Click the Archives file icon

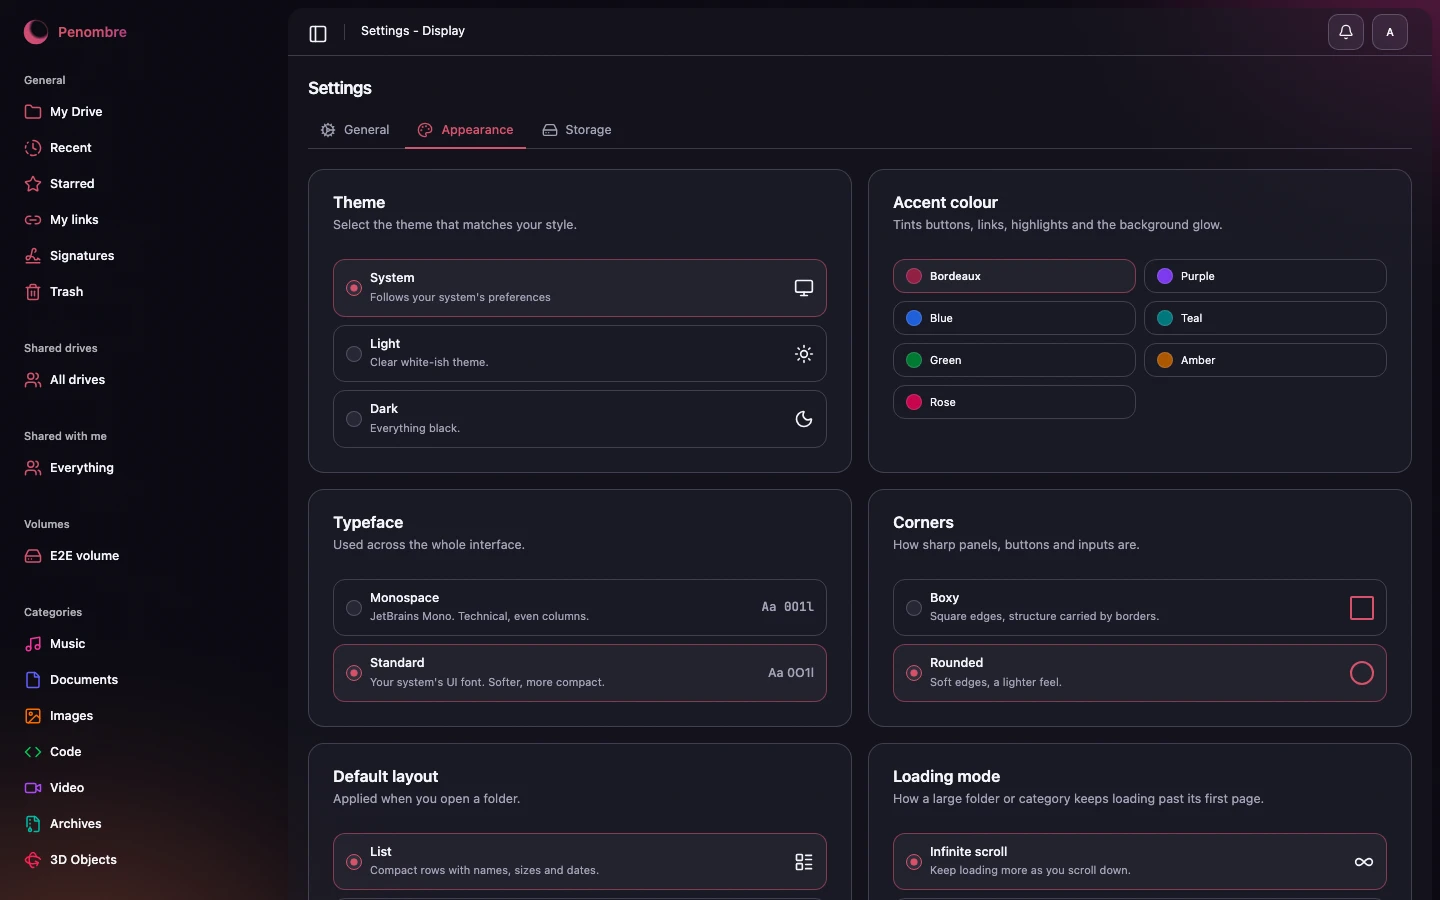click(33, 824)
